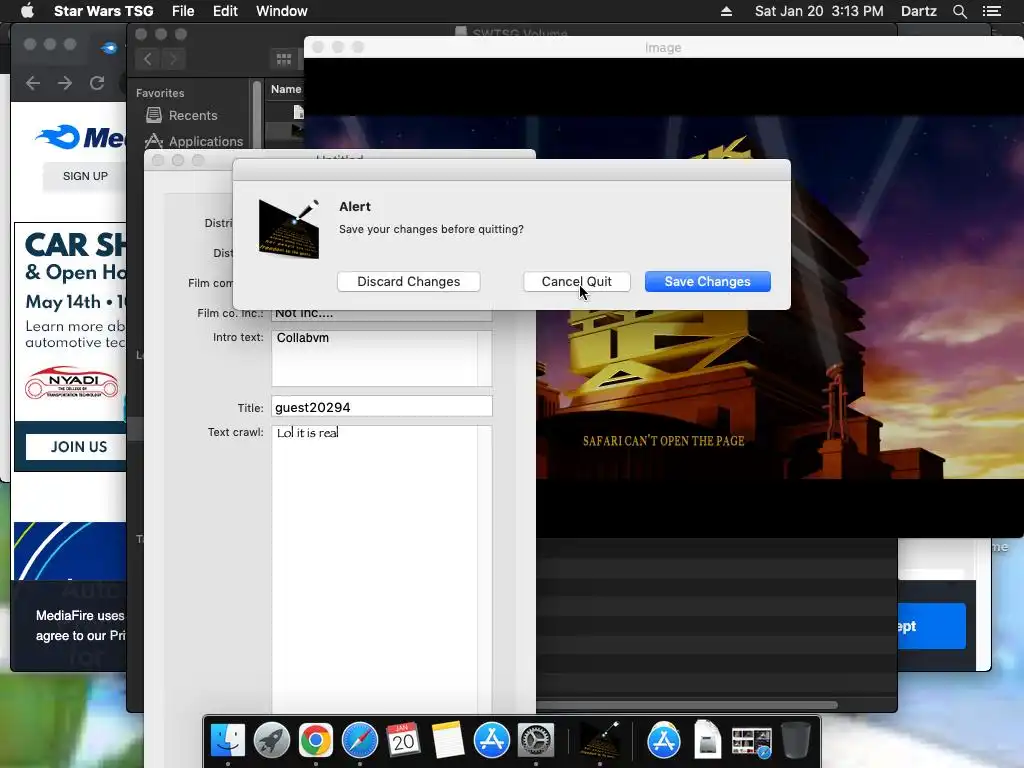Click the Name column header in Finder

pos(286,89)
